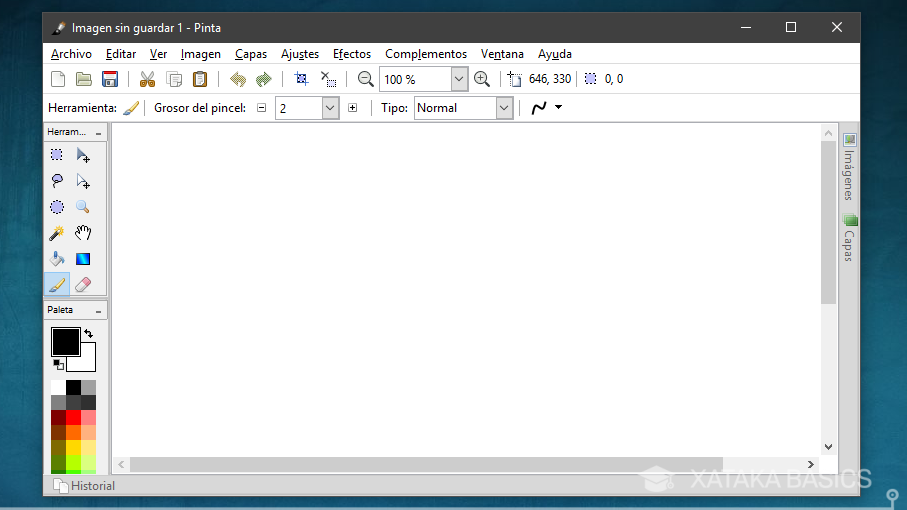Open the Capas menu
The height and width of the screenshot is (510, 907).
[x=250, y=54]
